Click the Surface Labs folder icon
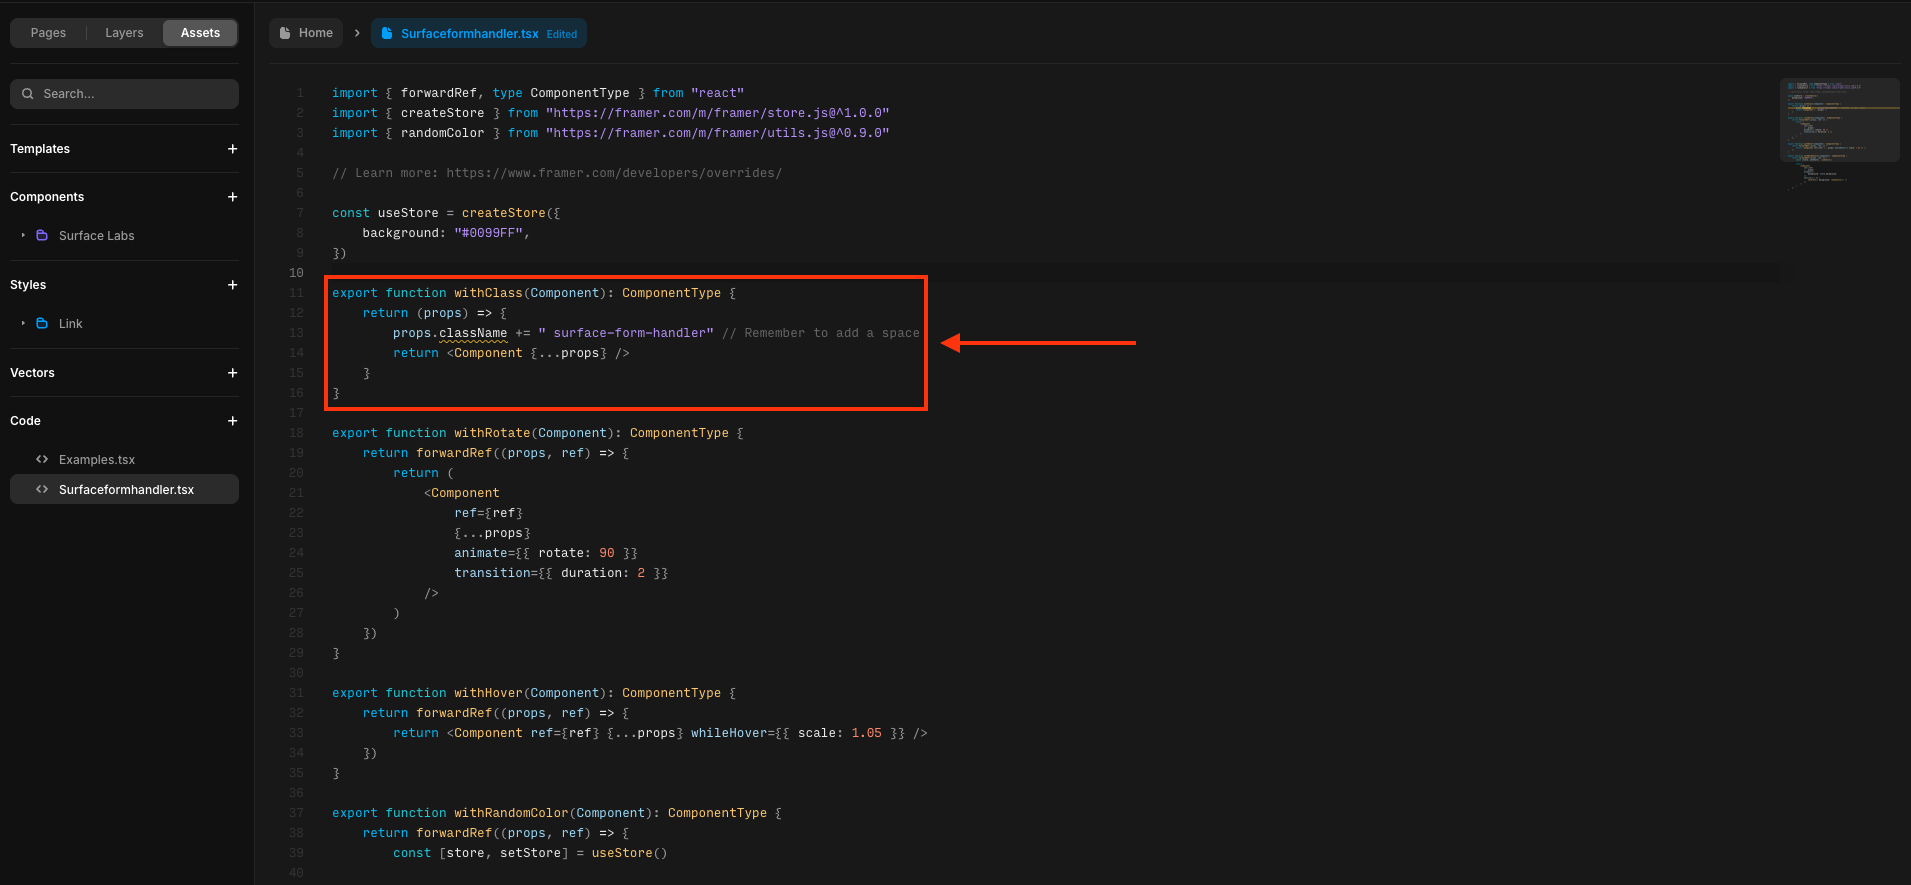 point(42,236)
